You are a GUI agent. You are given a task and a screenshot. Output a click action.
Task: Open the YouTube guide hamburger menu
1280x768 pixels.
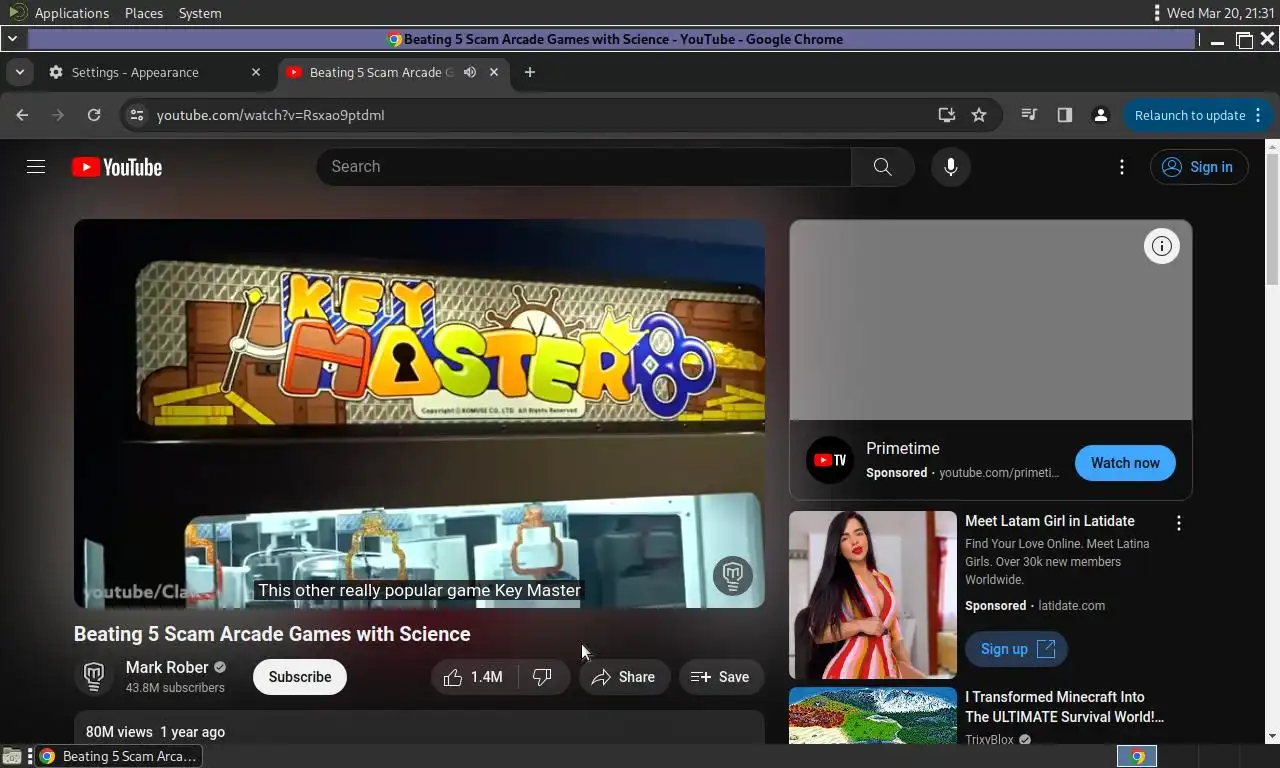click(x=36, y=167)
